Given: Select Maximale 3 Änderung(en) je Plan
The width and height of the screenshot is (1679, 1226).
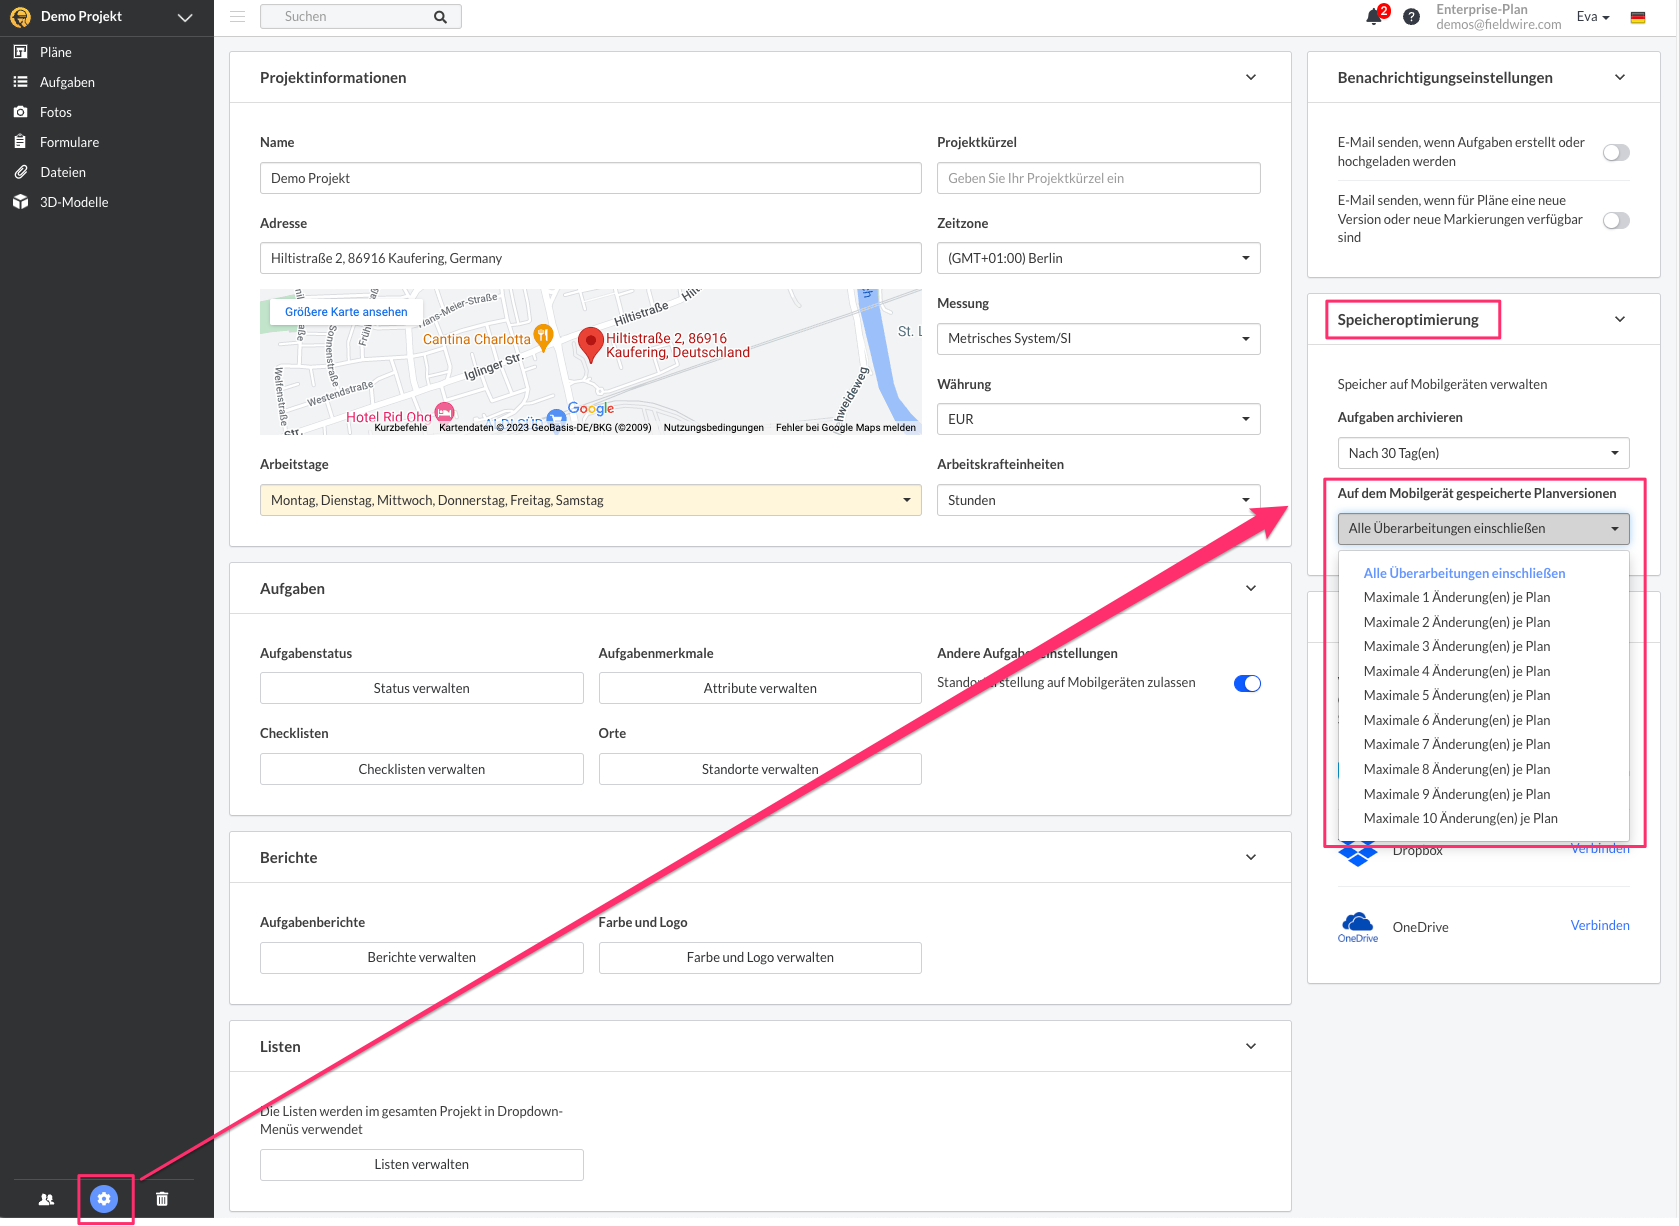Looking at the screenshot, I should (x=1483, y=646).
